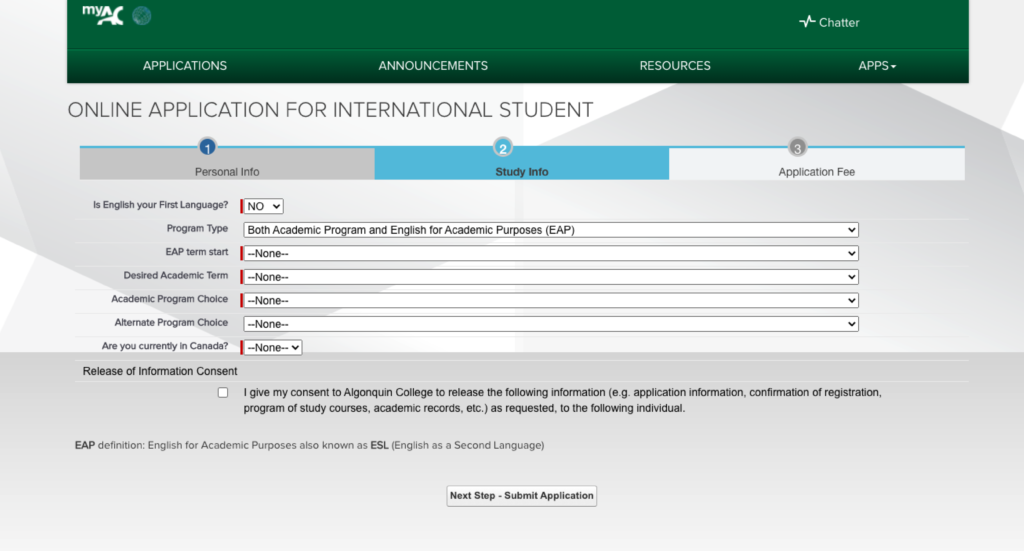Click the globe icon beside the logo
Screen dimensions: 1024x551
[142, 16]
